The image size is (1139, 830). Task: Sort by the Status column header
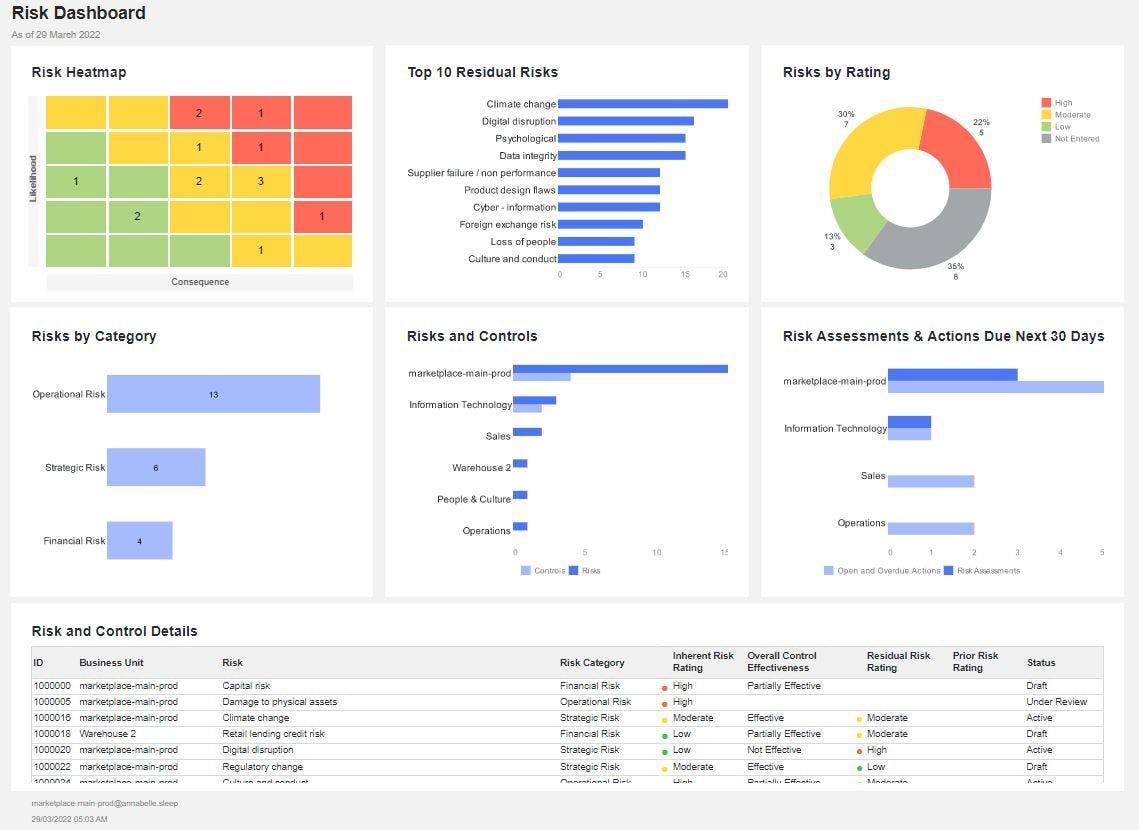(x=1041, y=662)
